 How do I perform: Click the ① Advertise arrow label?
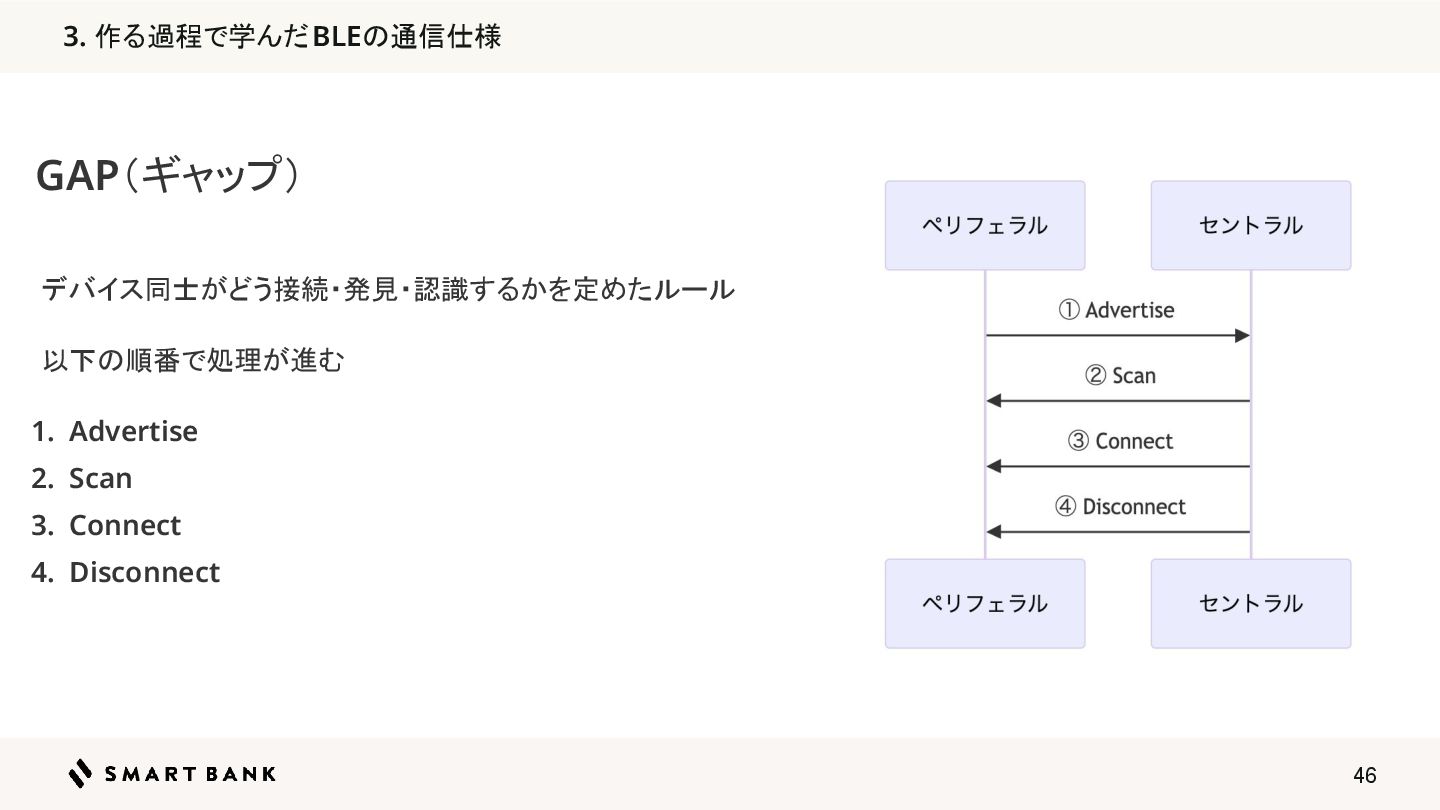tap(1116, 310)
